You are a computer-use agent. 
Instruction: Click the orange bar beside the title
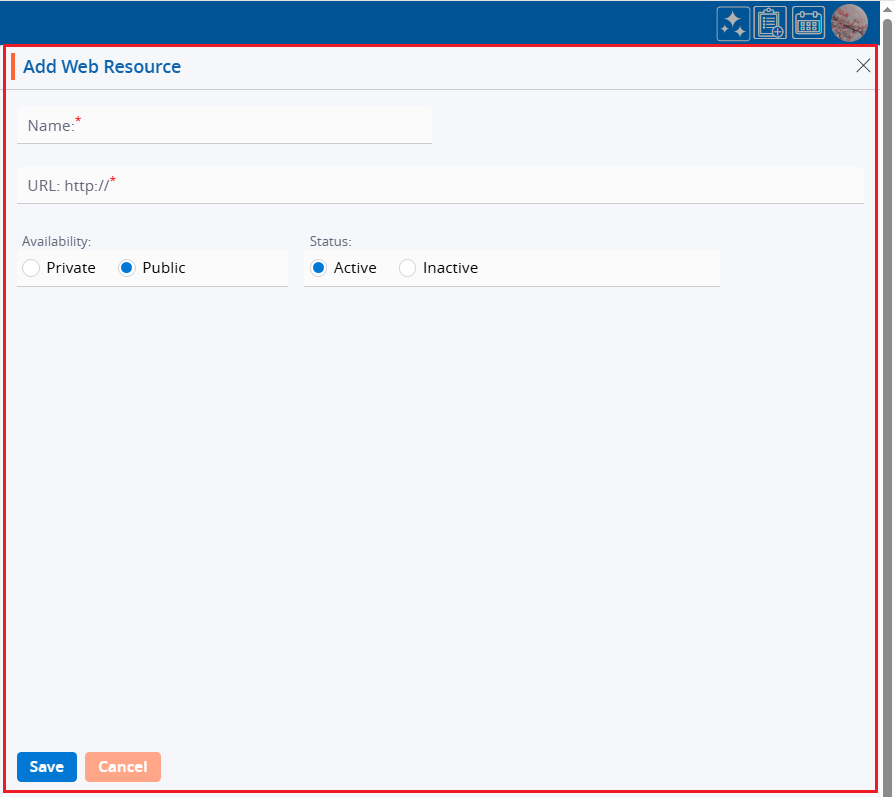click(x=13, y=67)
